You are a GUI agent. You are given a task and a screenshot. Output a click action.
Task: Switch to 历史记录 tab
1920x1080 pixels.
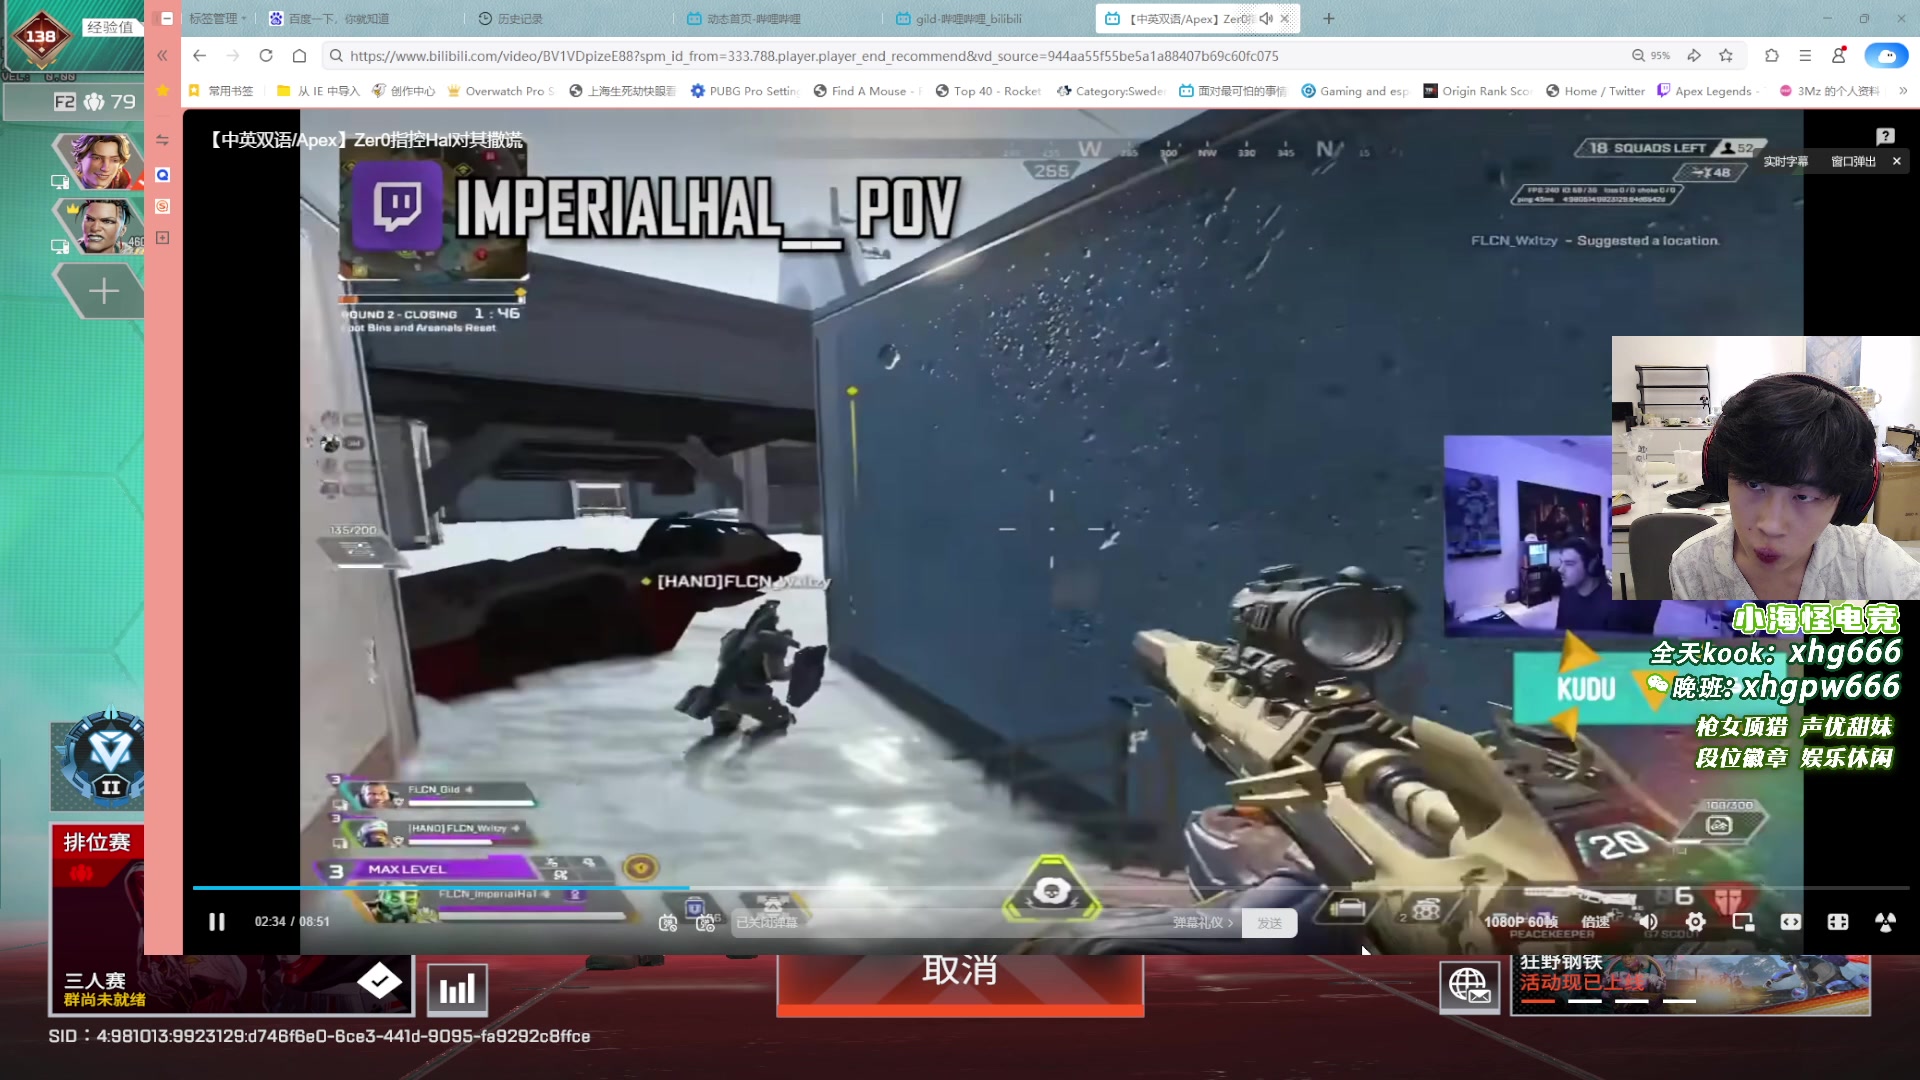pos(511,18)
